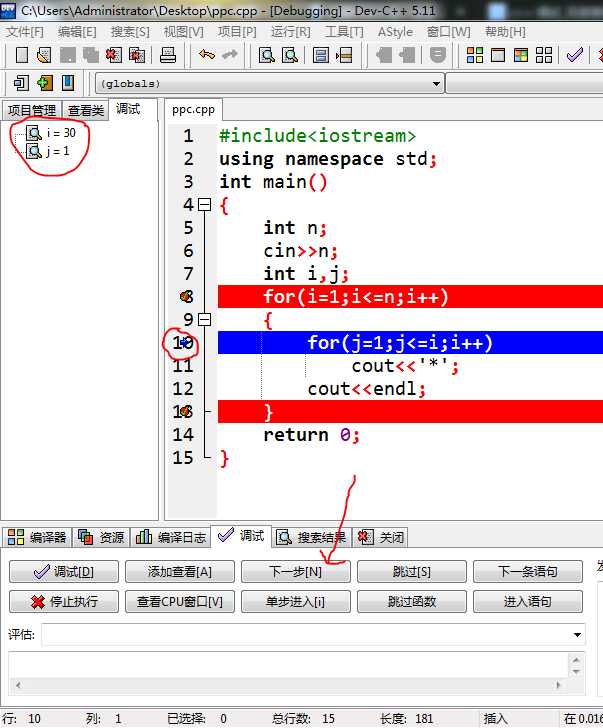Switch to the 查看类 side tab

click(86, 110)
